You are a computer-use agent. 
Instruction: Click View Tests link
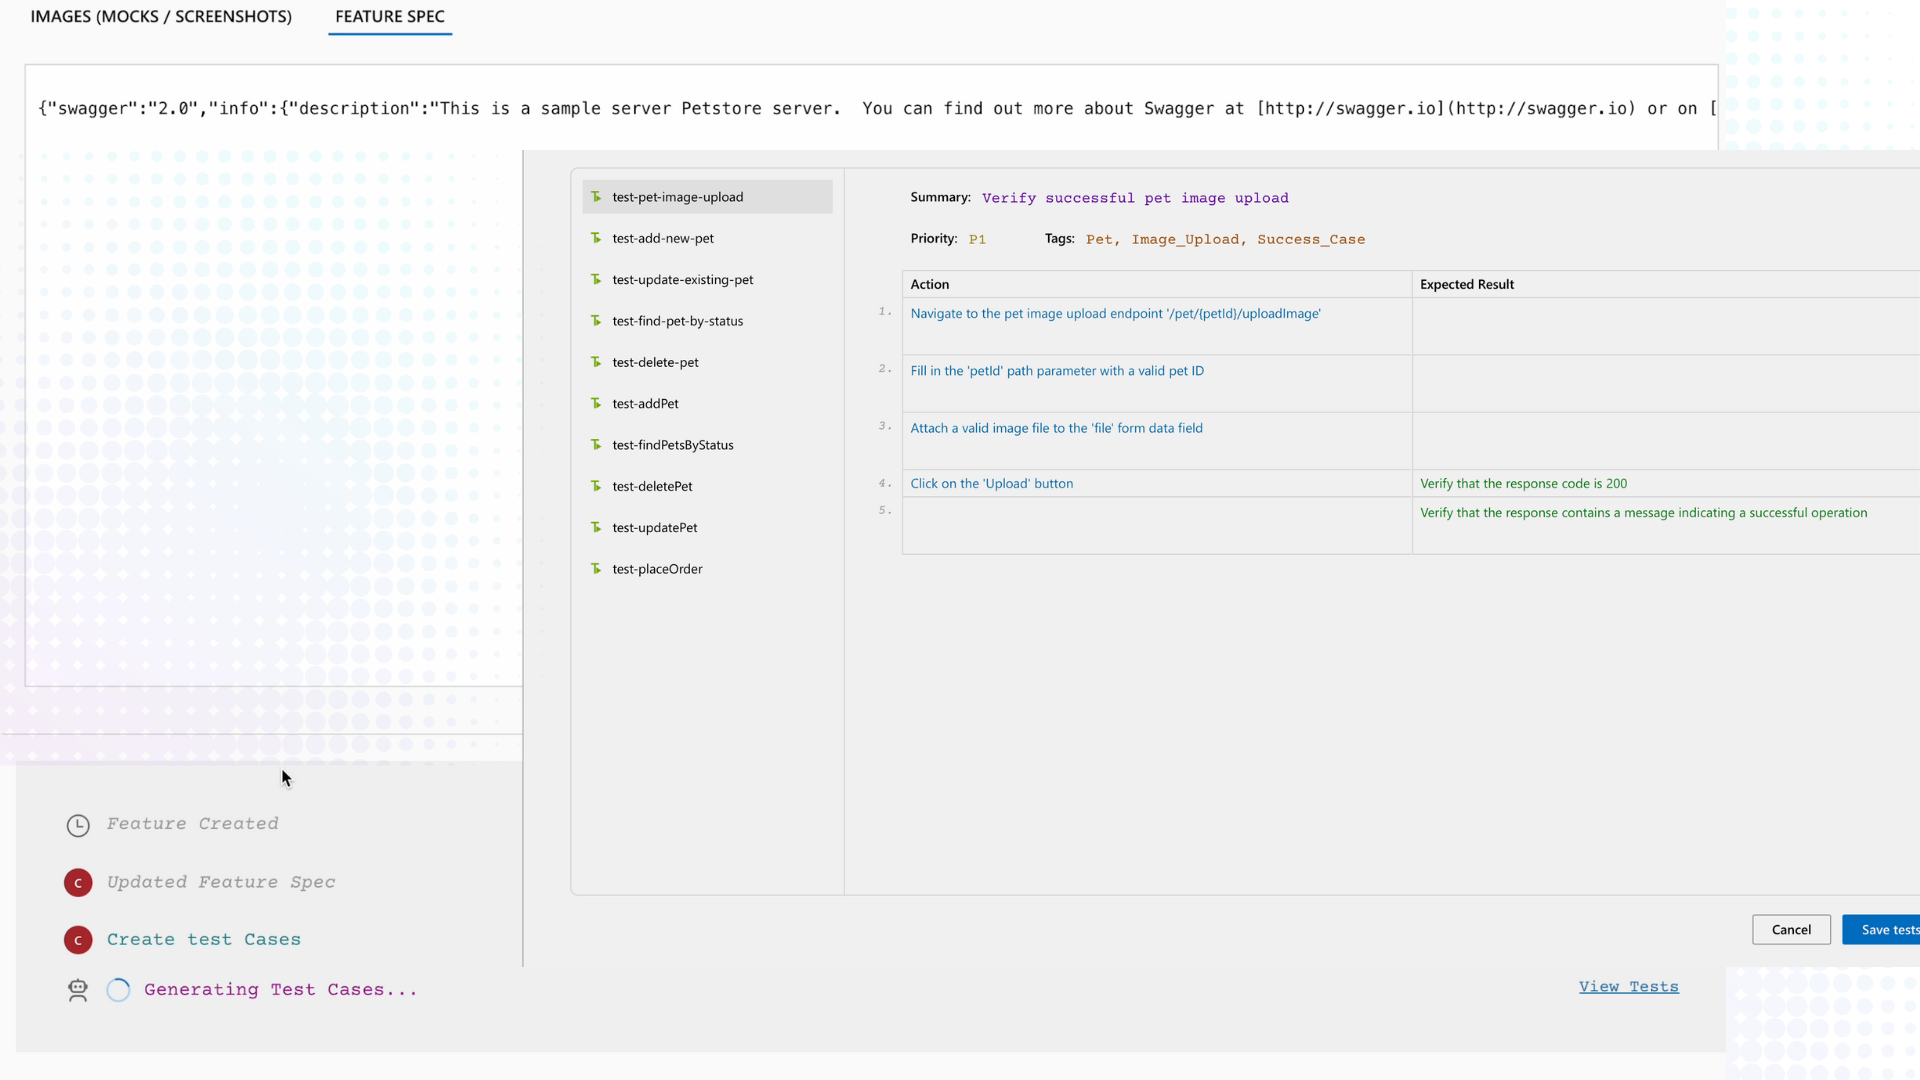point(1629,986)
